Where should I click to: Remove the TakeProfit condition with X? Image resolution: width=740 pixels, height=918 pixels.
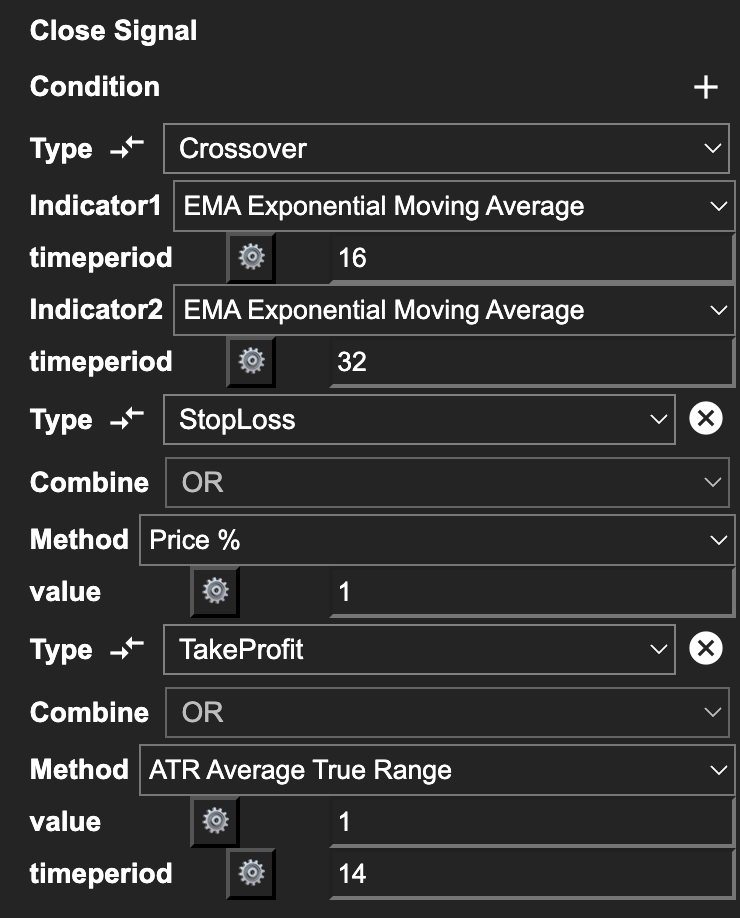click(x=706, y=649)
